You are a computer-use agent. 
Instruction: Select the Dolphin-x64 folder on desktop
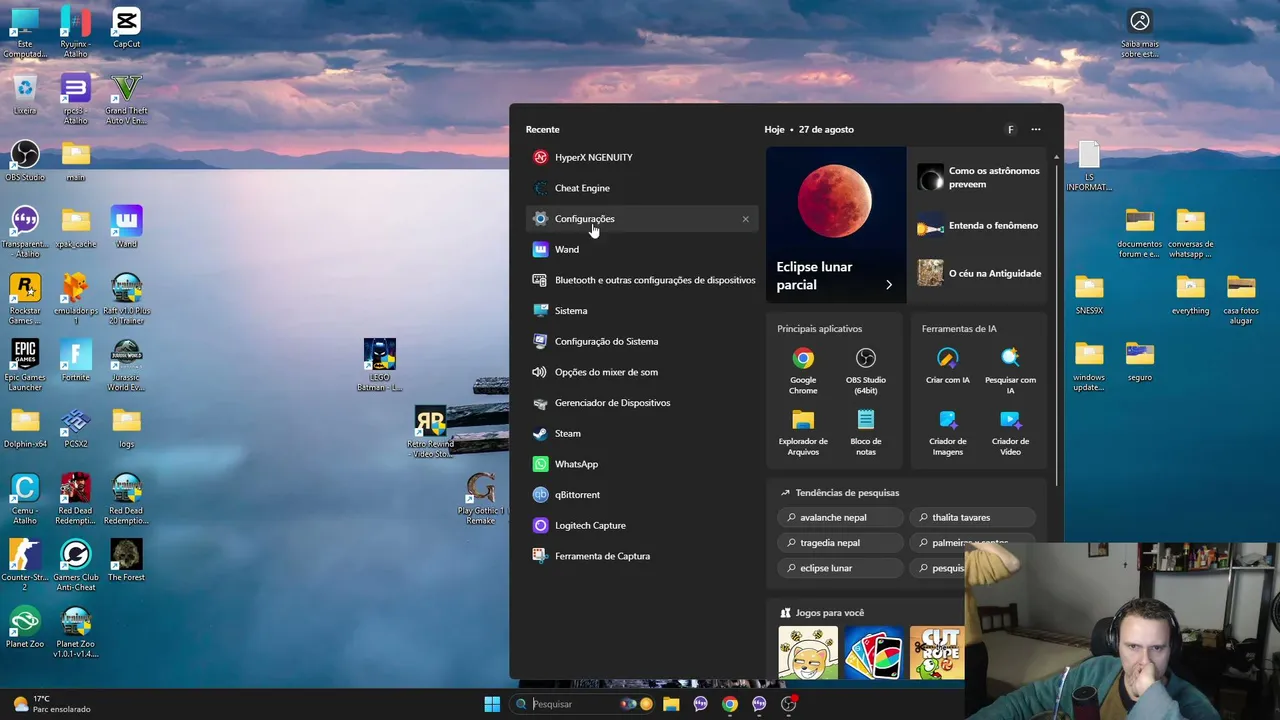click(25, 428)
